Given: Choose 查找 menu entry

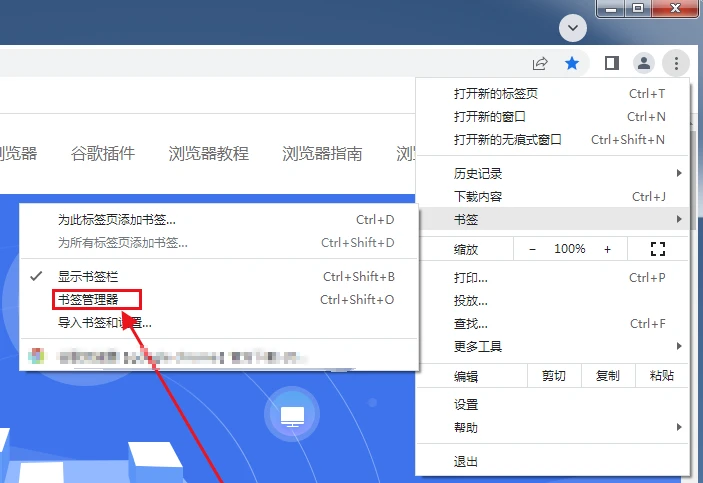Looking at the screenshot, I should click(x=552, y=324).
